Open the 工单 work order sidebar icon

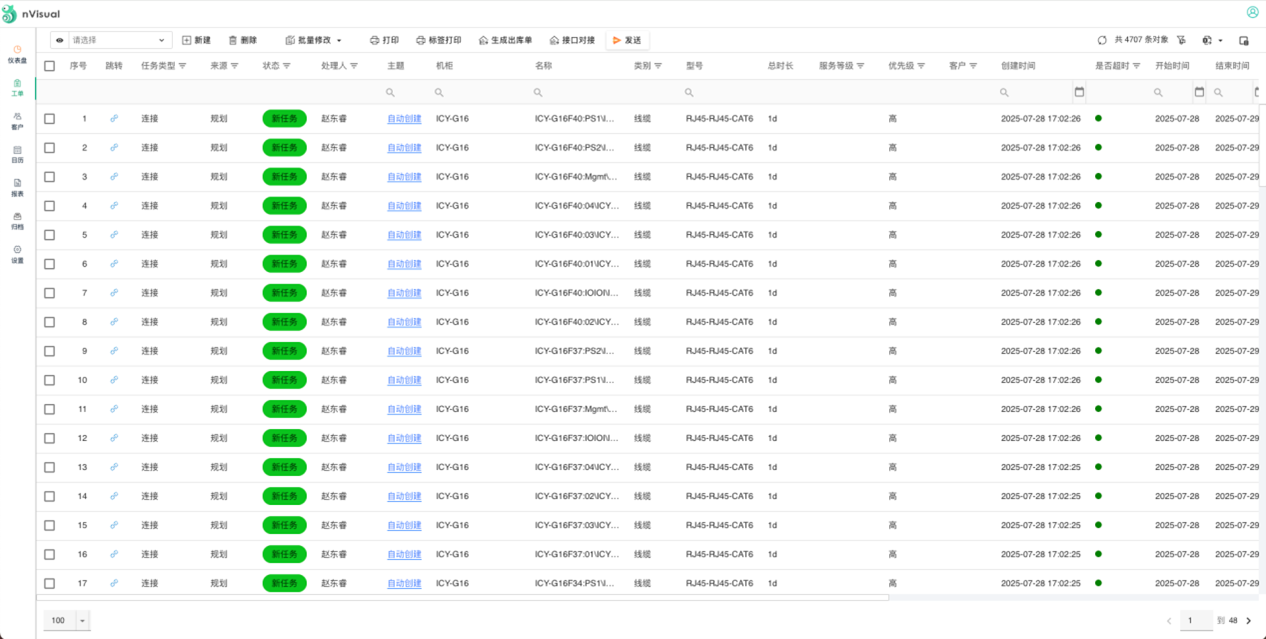17,87
